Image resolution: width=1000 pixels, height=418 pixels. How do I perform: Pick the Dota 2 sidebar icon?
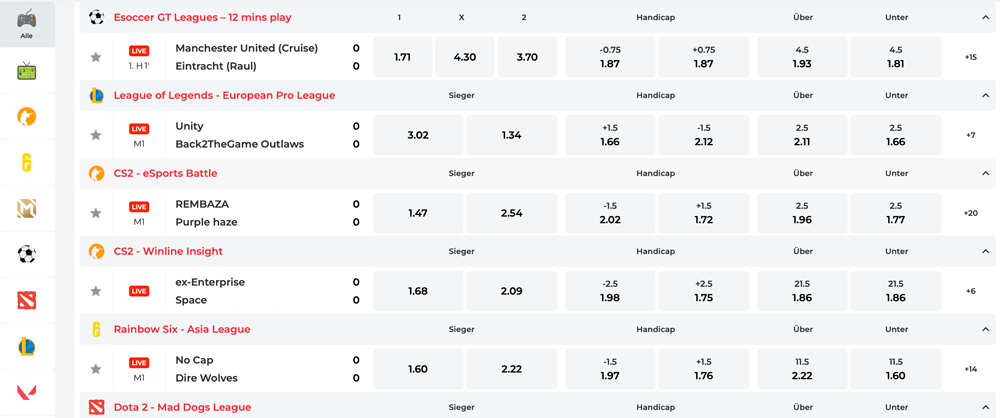pos(27,301)
